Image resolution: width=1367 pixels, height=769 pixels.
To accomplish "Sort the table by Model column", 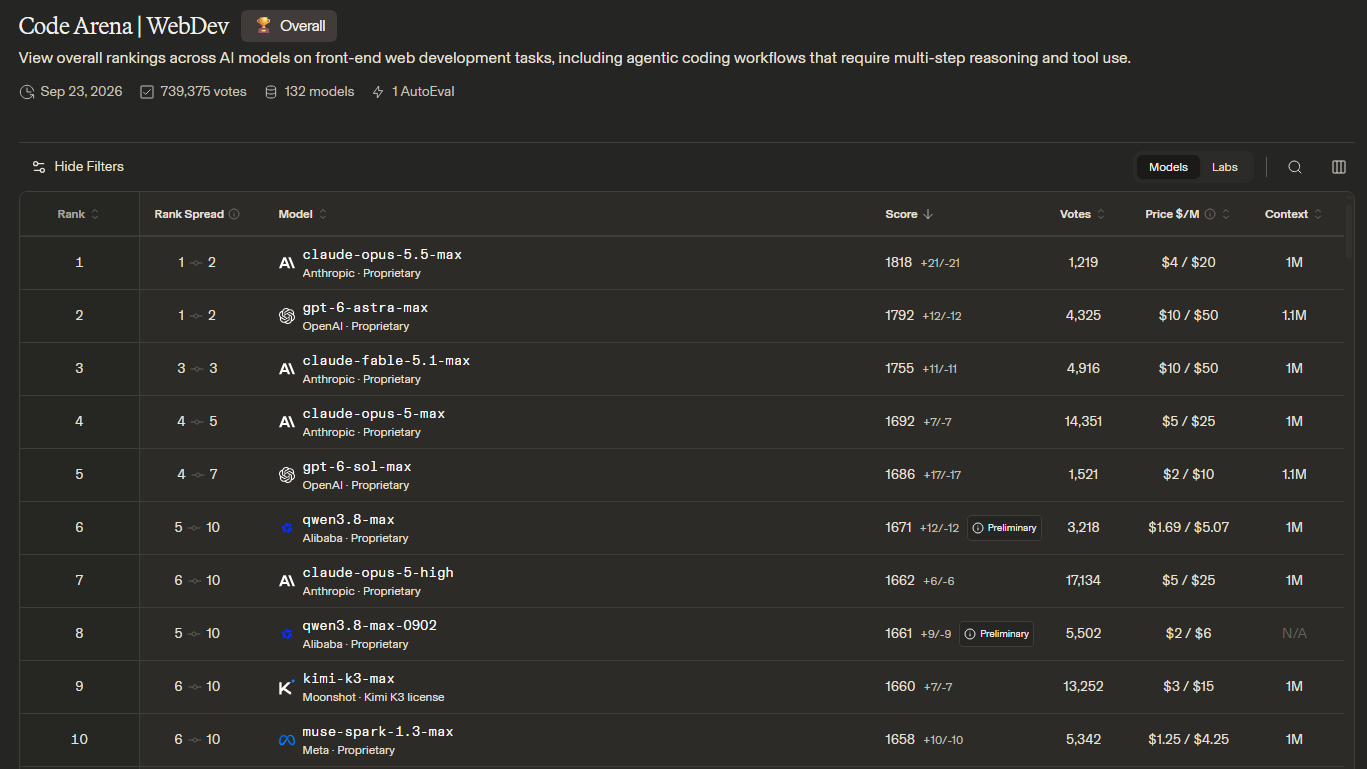I will [303, 214].
